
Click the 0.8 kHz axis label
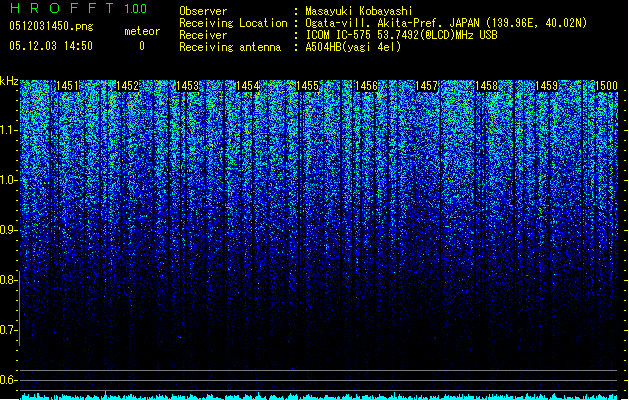tap(9, 280)
